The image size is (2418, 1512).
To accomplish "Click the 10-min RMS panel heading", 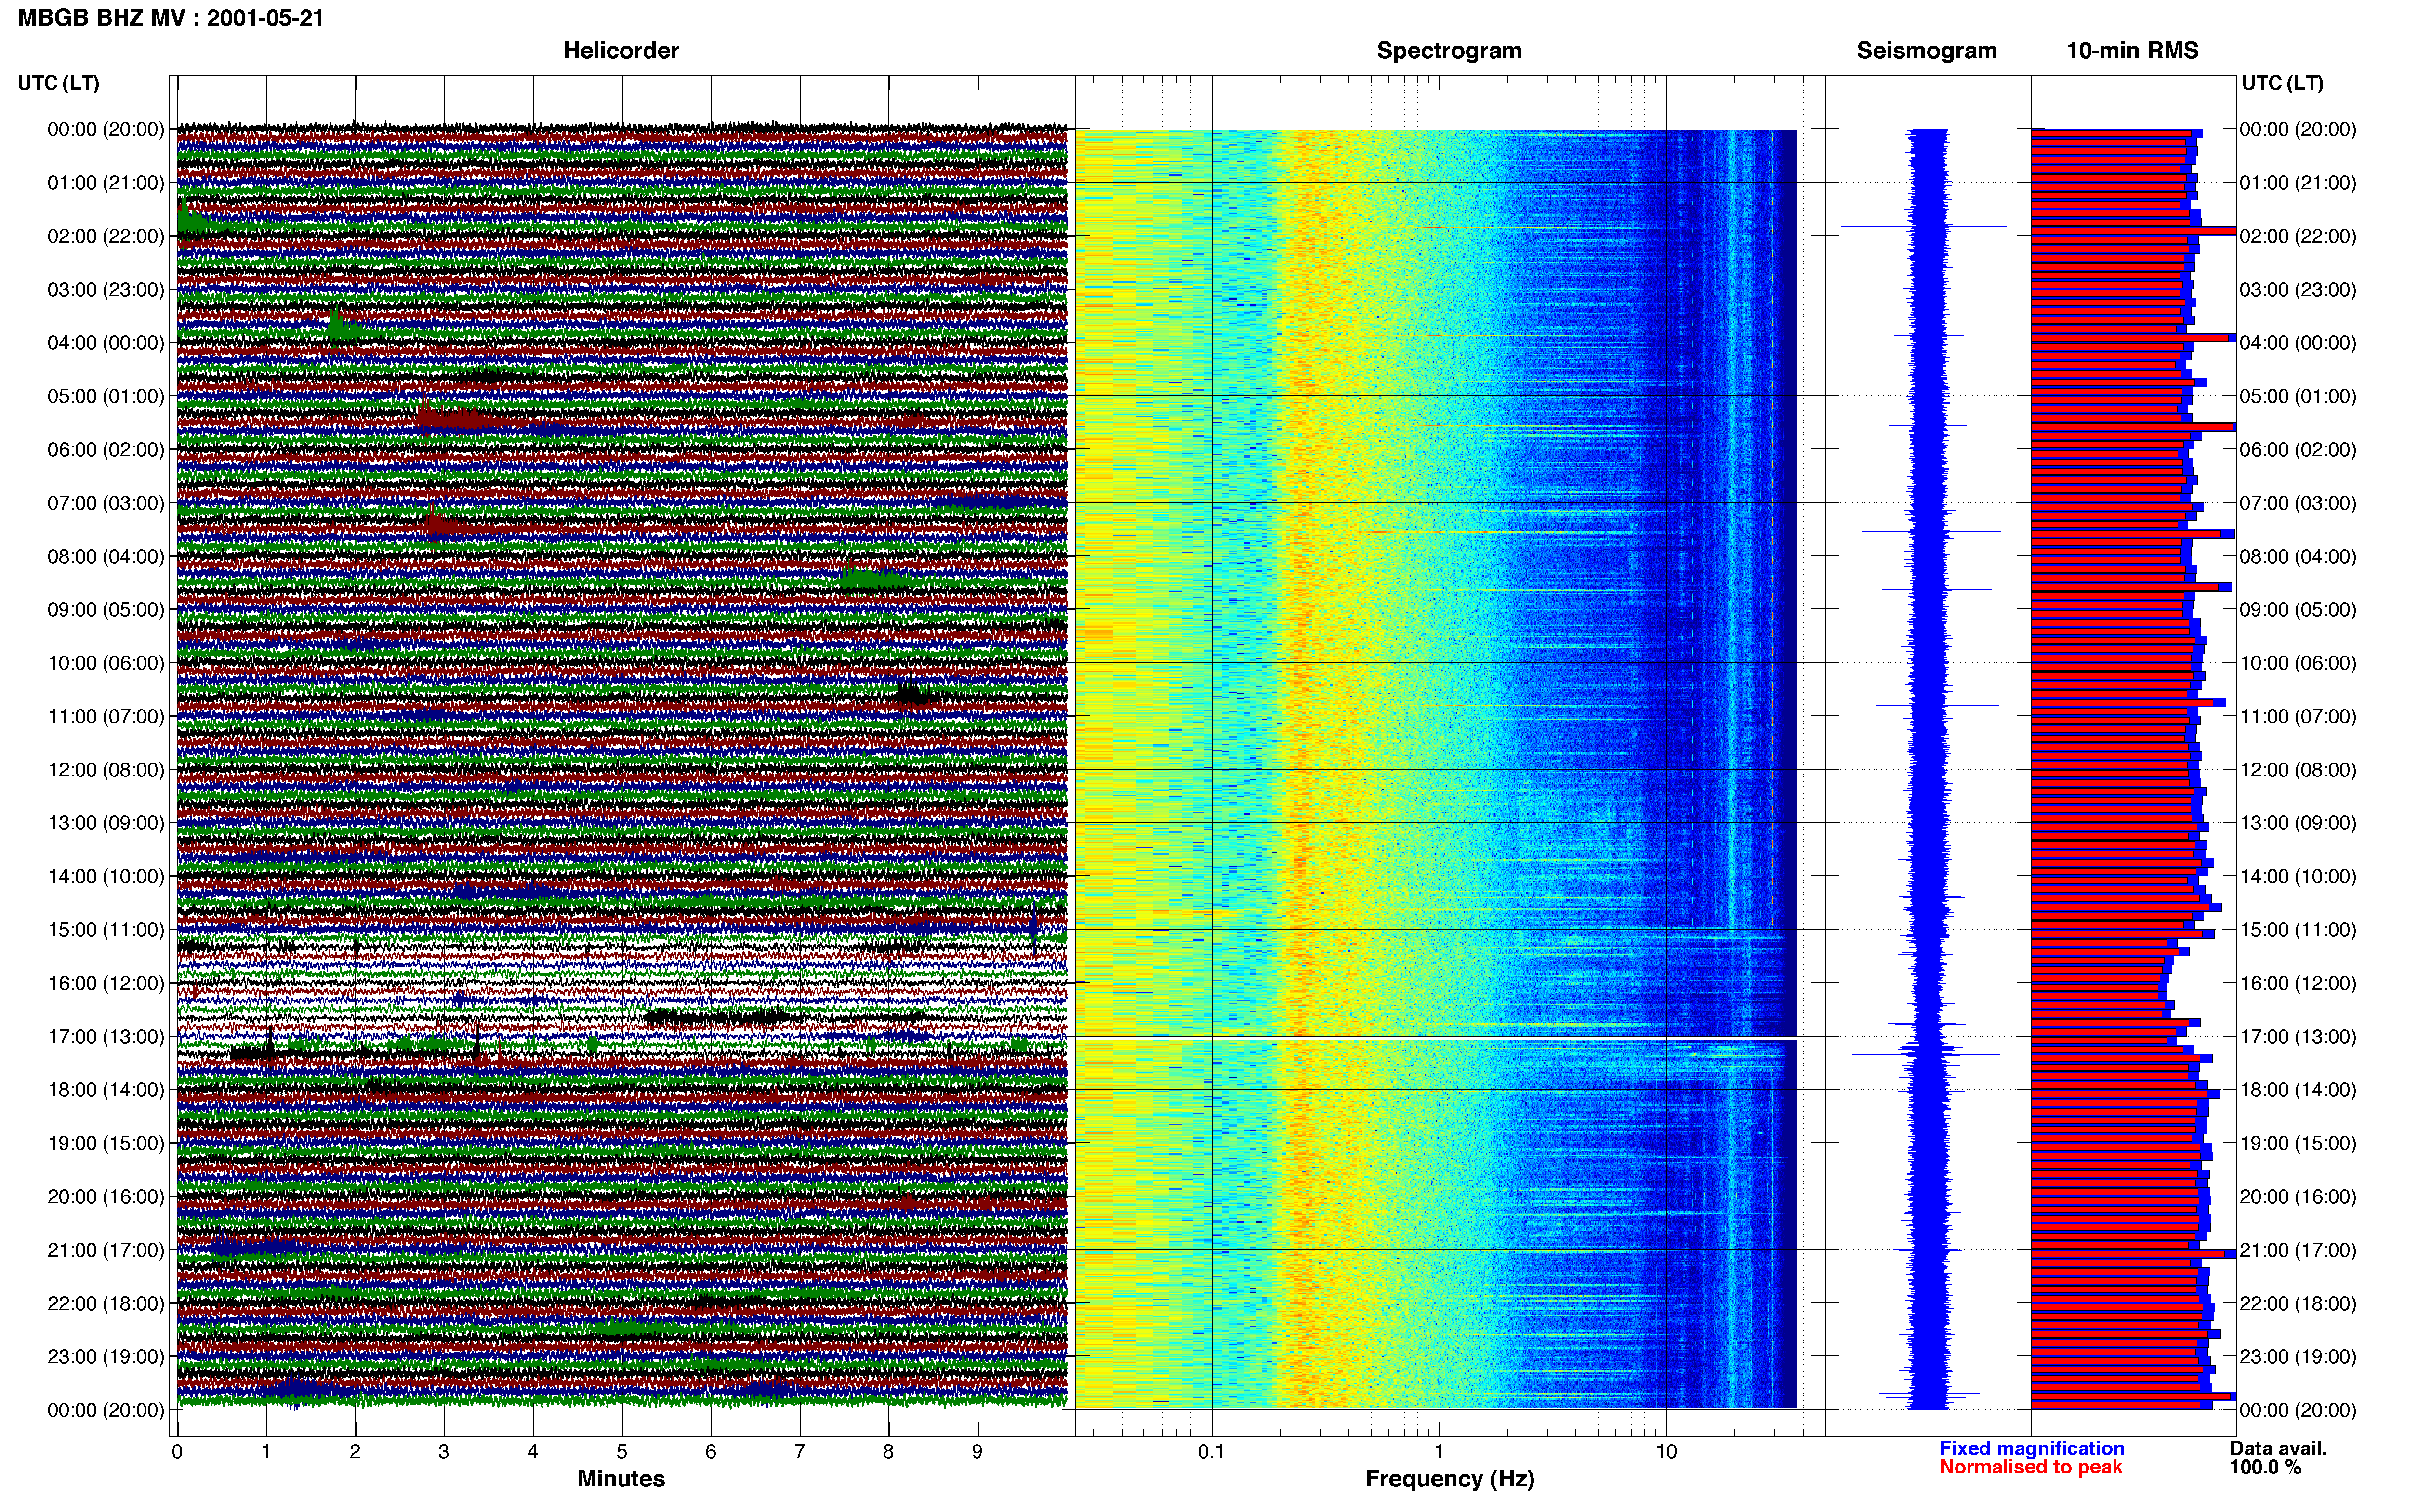I will 2132,51.
